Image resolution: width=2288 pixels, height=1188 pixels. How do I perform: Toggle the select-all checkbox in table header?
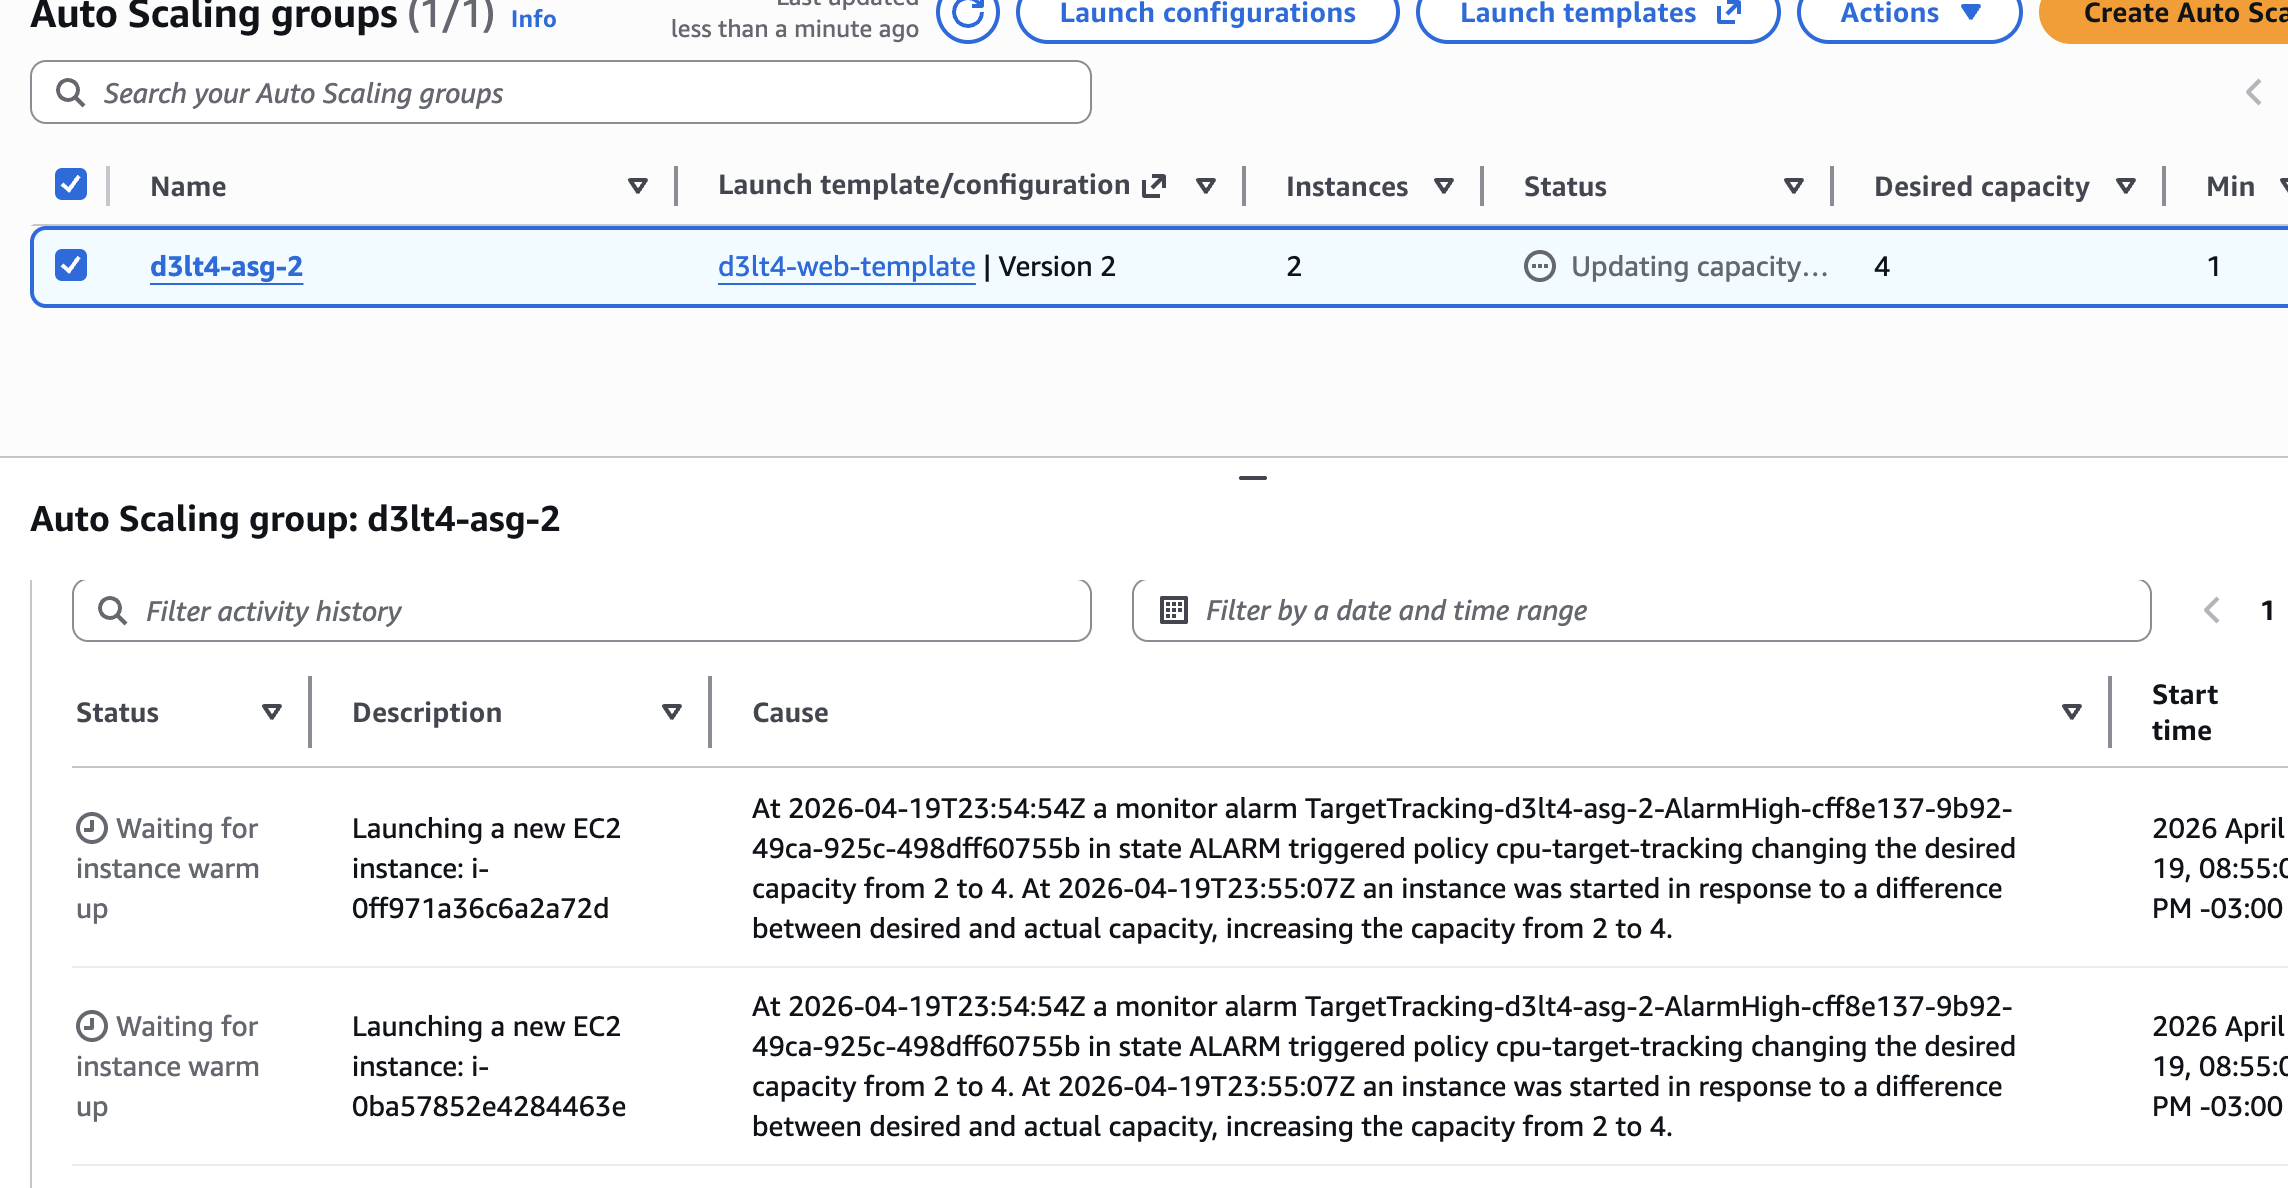click(x=71, y=185)
